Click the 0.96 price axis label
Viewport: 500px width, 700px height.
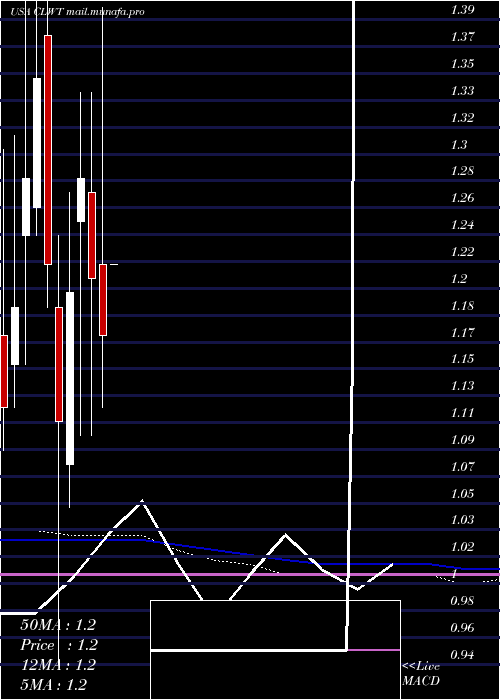tap(462, 628)
